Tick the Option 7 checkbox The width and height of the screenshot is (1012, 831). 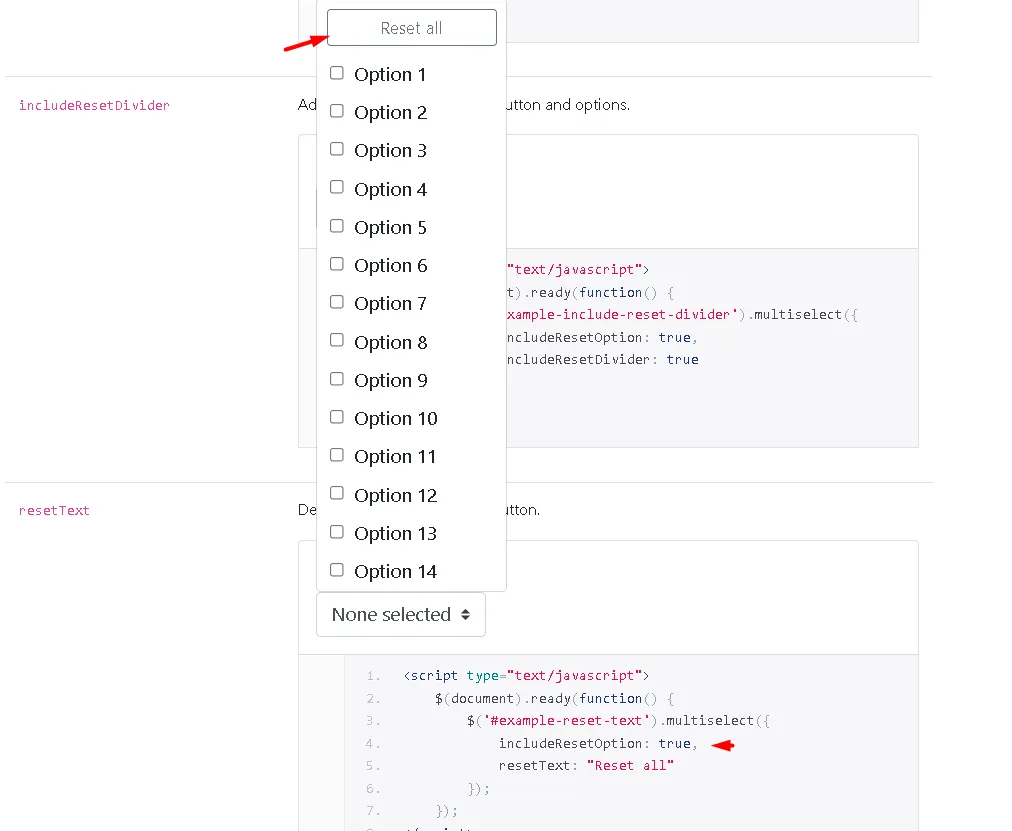pos(337,302)
